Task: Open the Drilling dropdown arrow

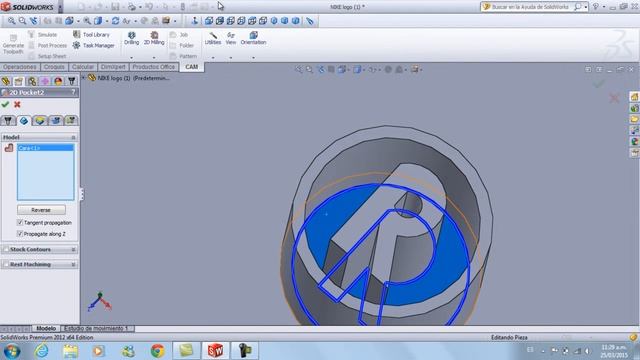Action: [x=131, y=58]
